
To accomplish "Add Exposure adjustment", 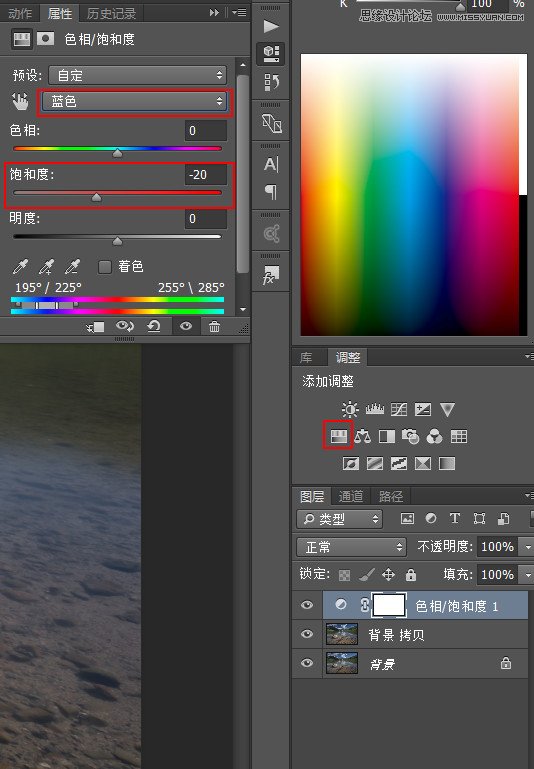I will 423,409.
